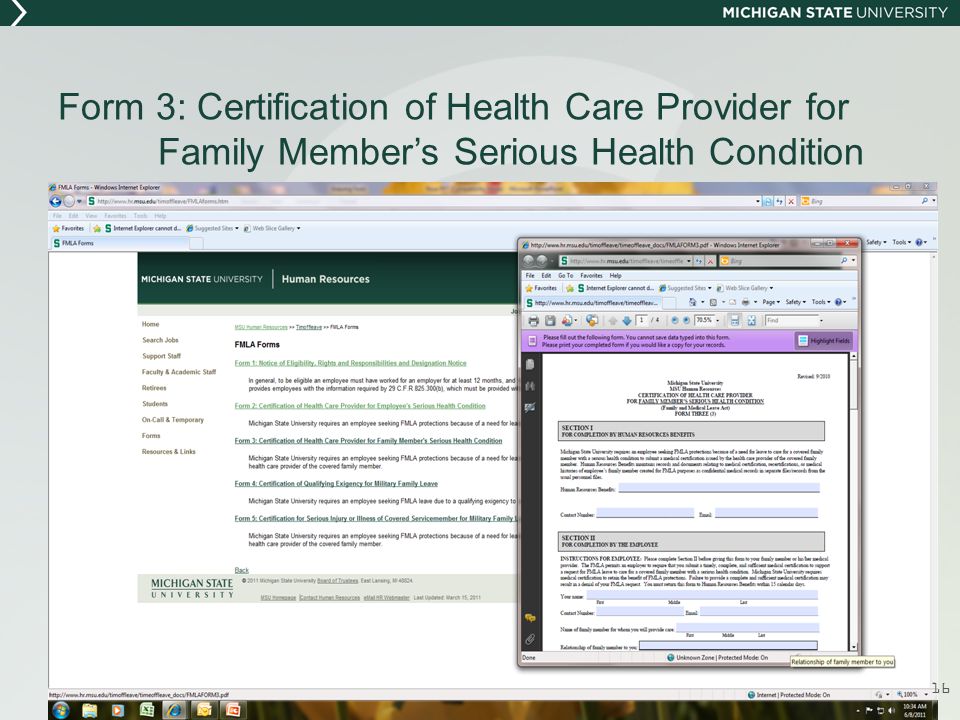Click the Resources & Links navigation item
960x720 pixels.
[x=168, y=452]
